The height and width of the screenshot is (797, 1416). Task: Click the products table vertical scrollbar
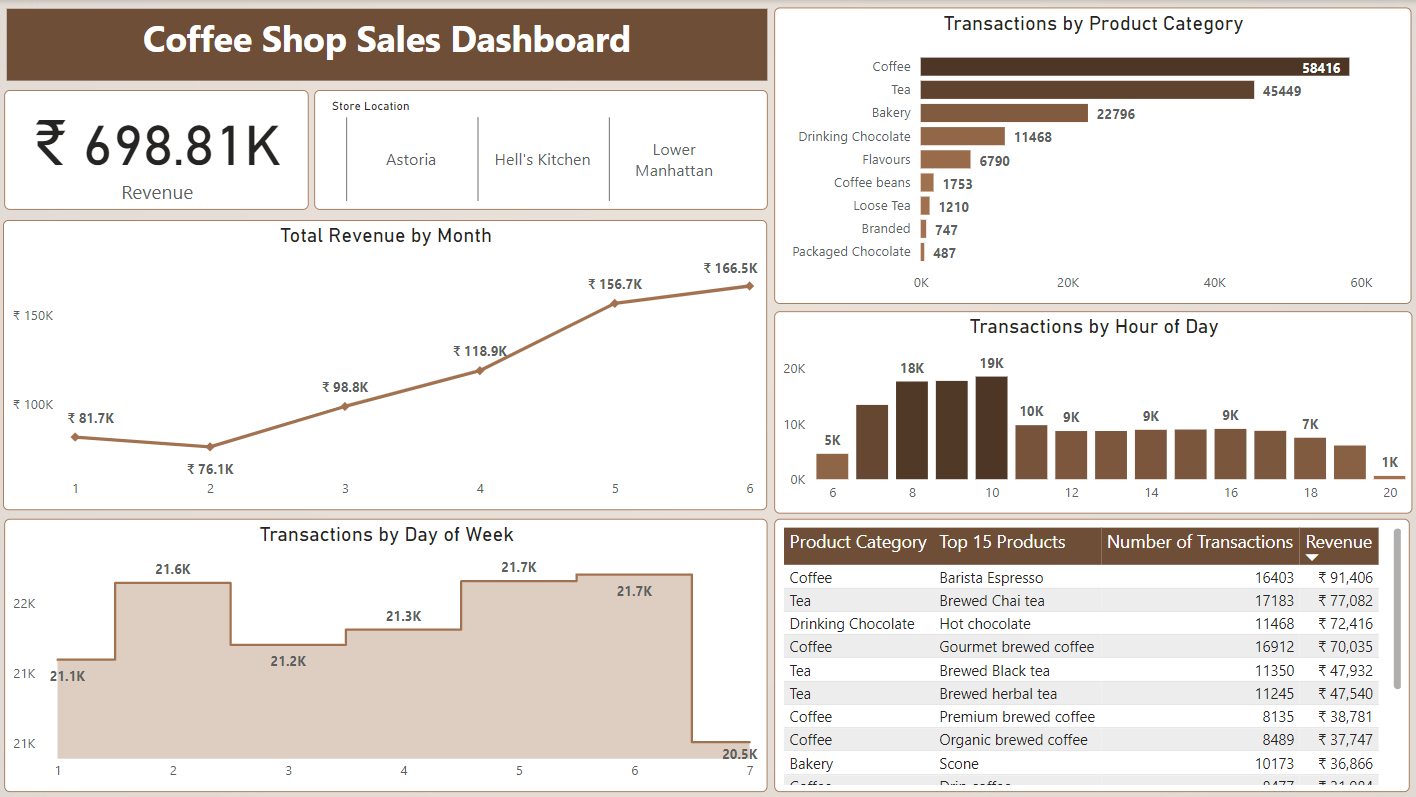[x=1396, y=608]
